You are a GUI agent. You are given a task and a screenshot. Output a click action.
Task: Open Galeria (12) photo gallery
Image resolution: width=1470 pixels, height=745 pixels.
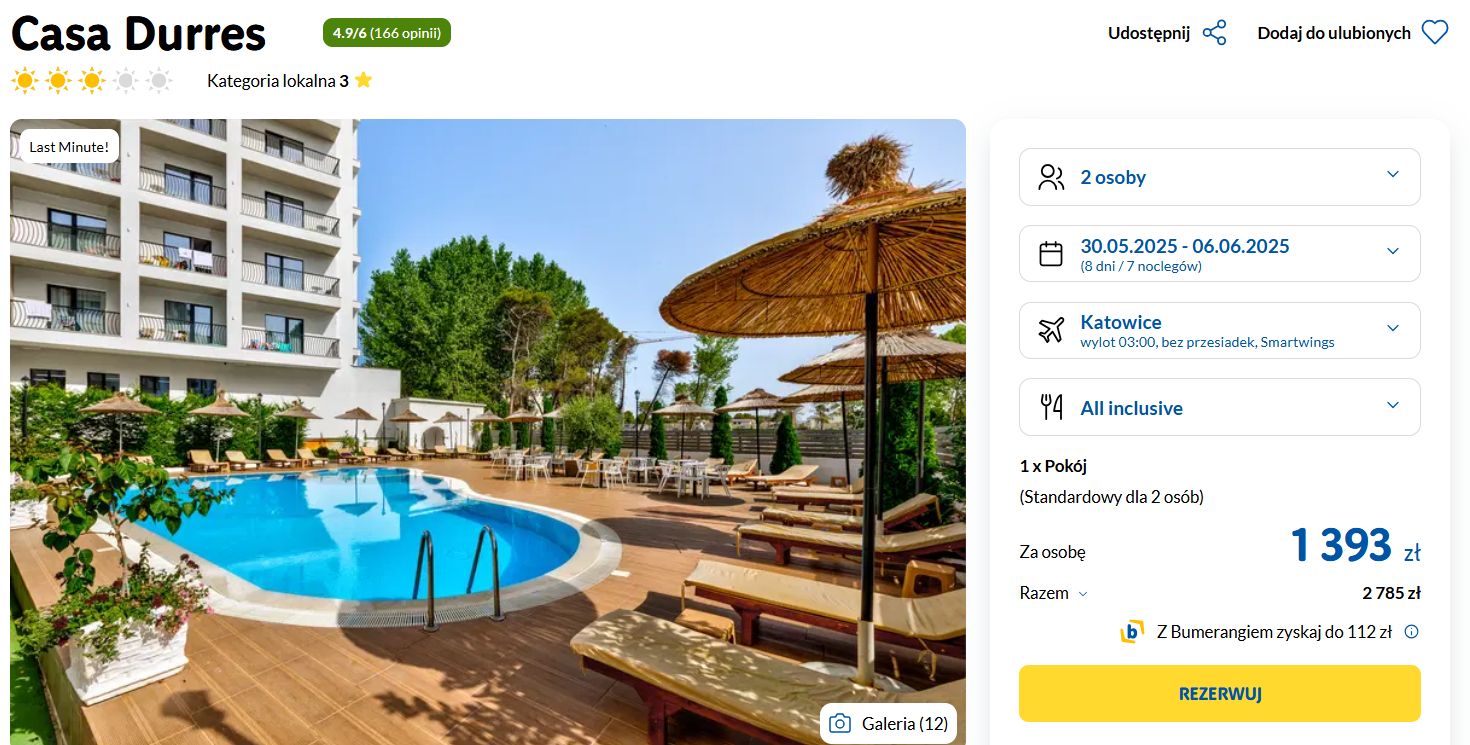click(888, 724)
